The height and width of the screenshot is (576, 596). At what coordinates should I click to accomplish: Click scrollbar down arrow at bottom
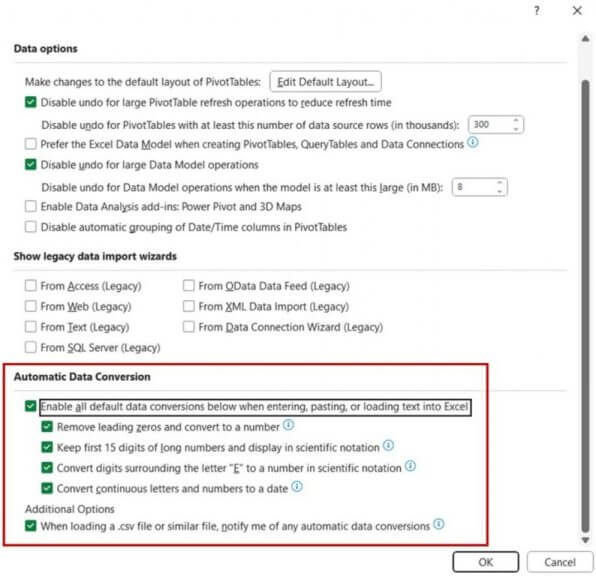pos(585,540)
